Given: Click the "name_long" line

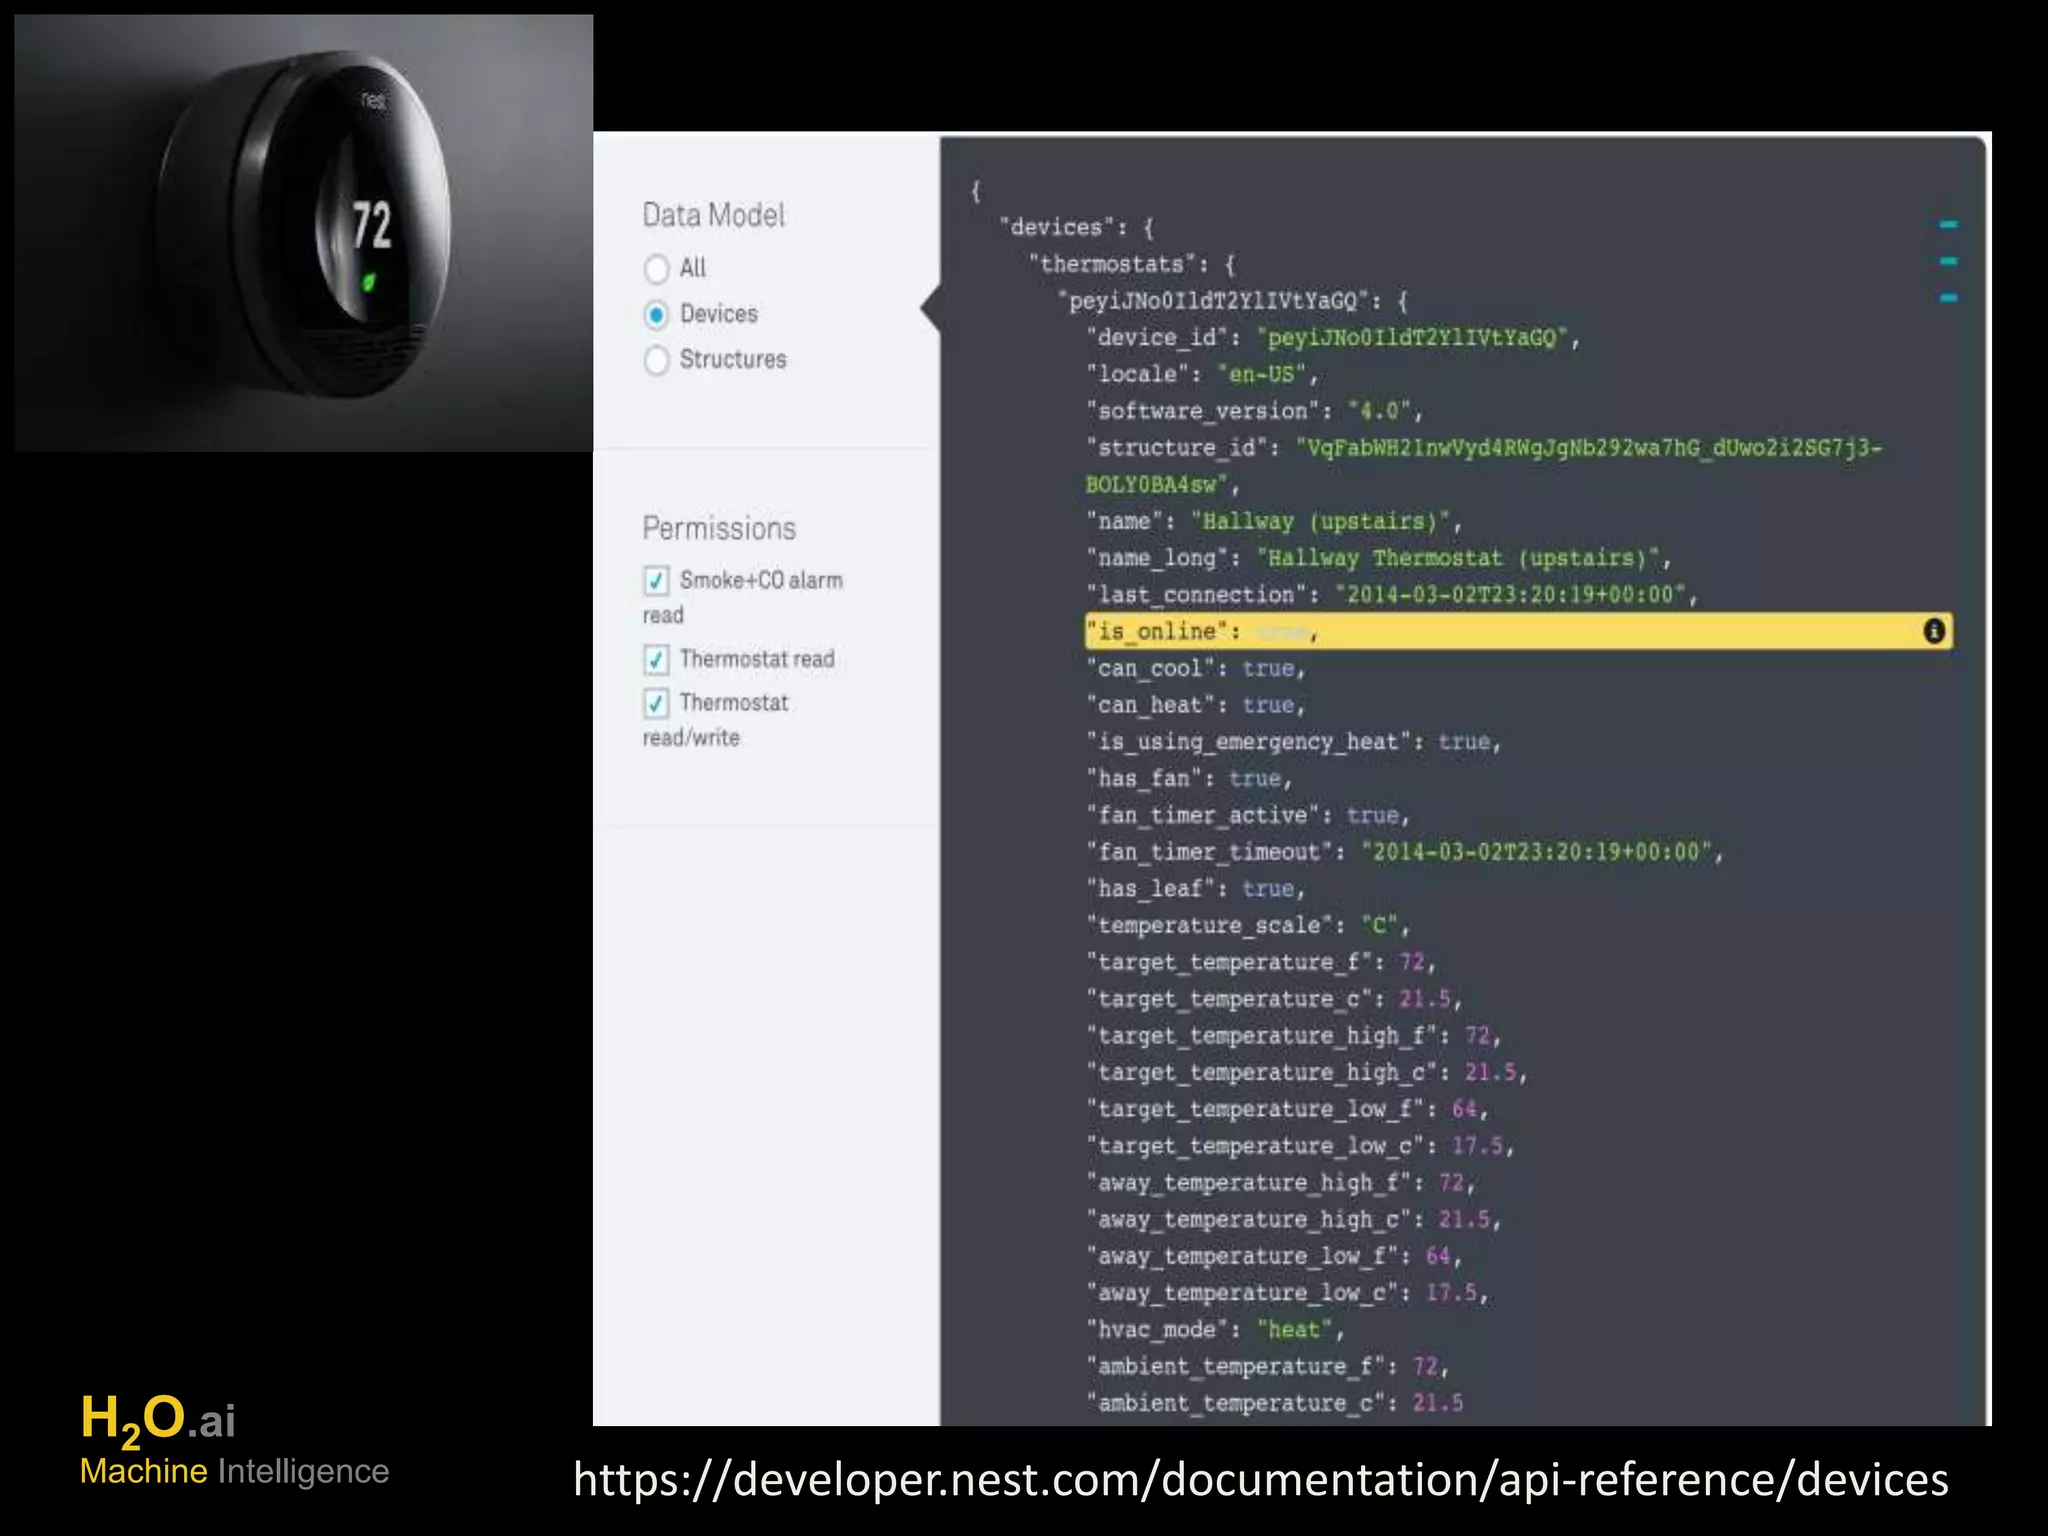Looking at the screenshot, I should [1379, 558].
